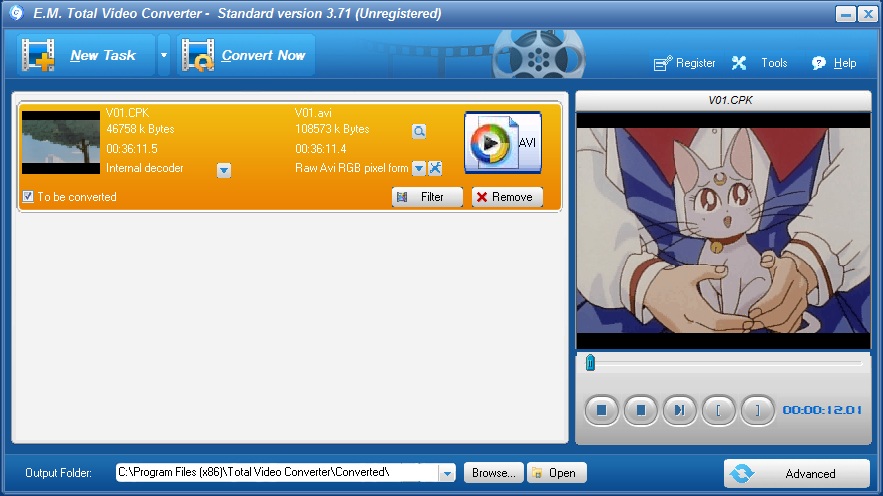
Task: Click the New Task button
Action: tap(86, 55)
